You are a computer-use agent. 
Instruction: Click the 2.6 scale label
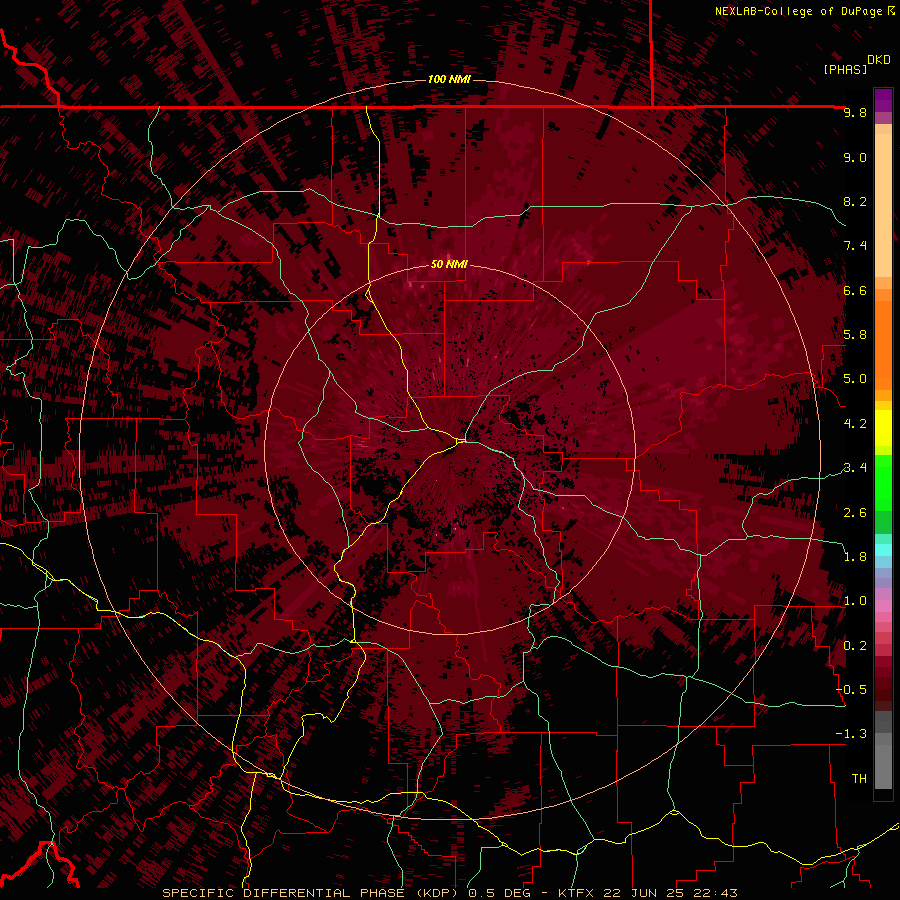click(x=855, y=513)
